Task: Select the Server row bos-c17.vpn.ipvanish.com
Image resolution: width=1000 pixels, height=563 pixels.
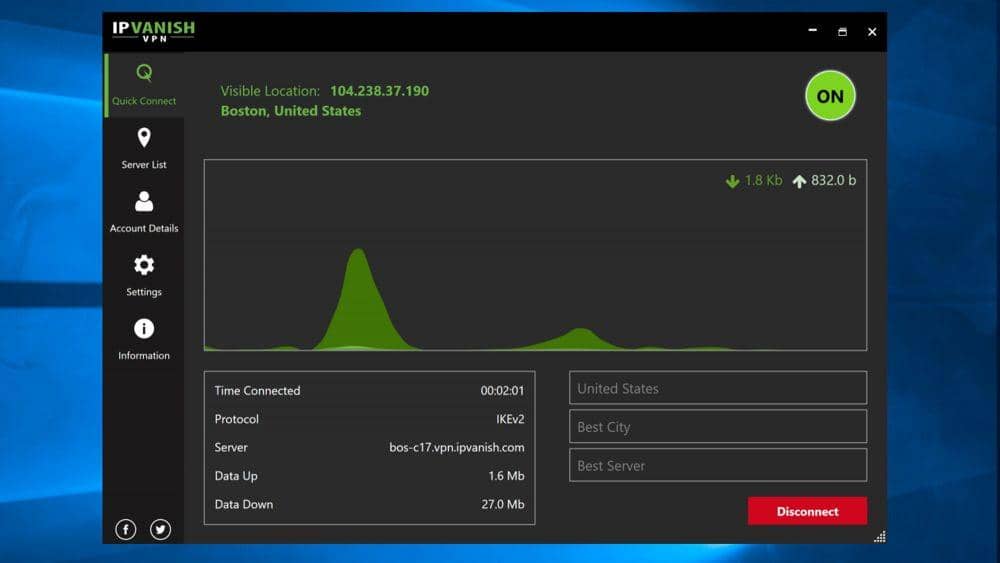Action: tap(369, 447)
